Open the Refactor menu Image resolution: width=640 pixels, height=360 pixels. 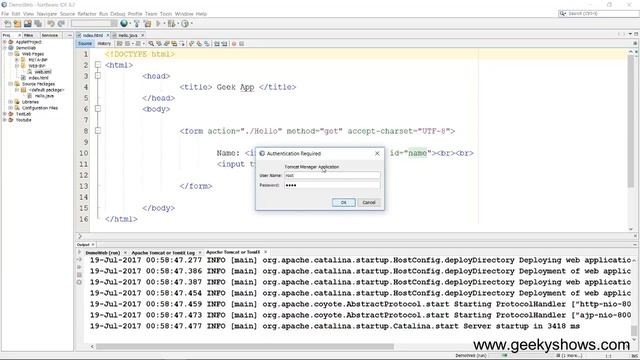click(87, 14)
